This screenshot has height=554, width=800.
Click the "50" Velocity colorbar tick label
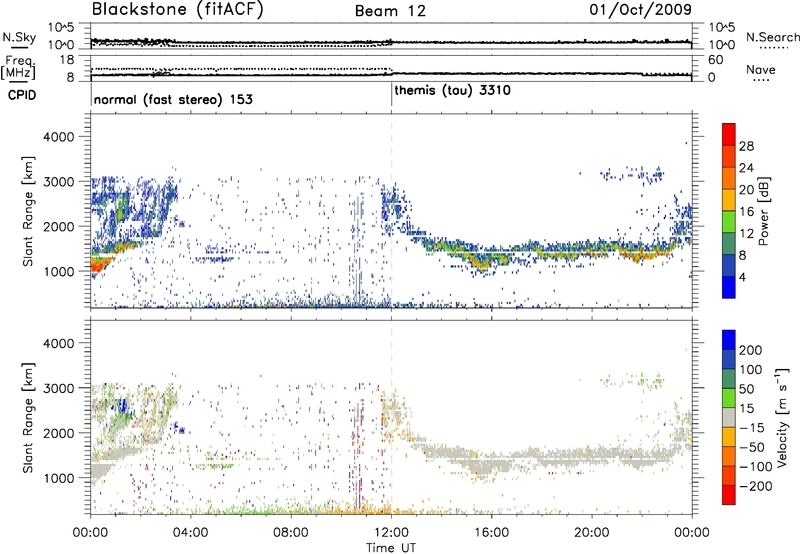pyautogui.click(x=747, y=389)
